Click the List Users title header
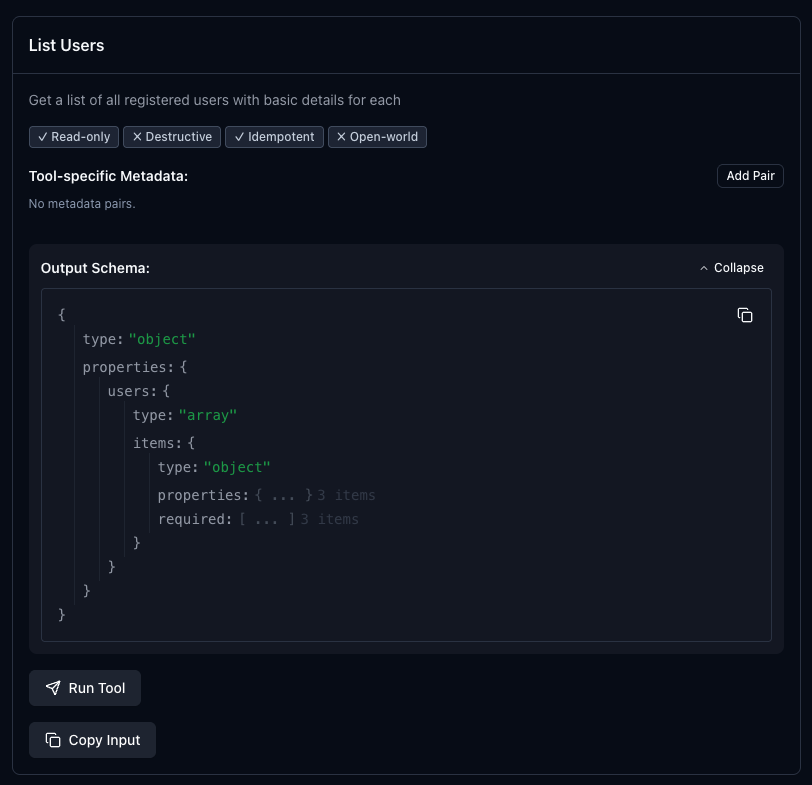 pyautogui.click(x=66, y=45)
